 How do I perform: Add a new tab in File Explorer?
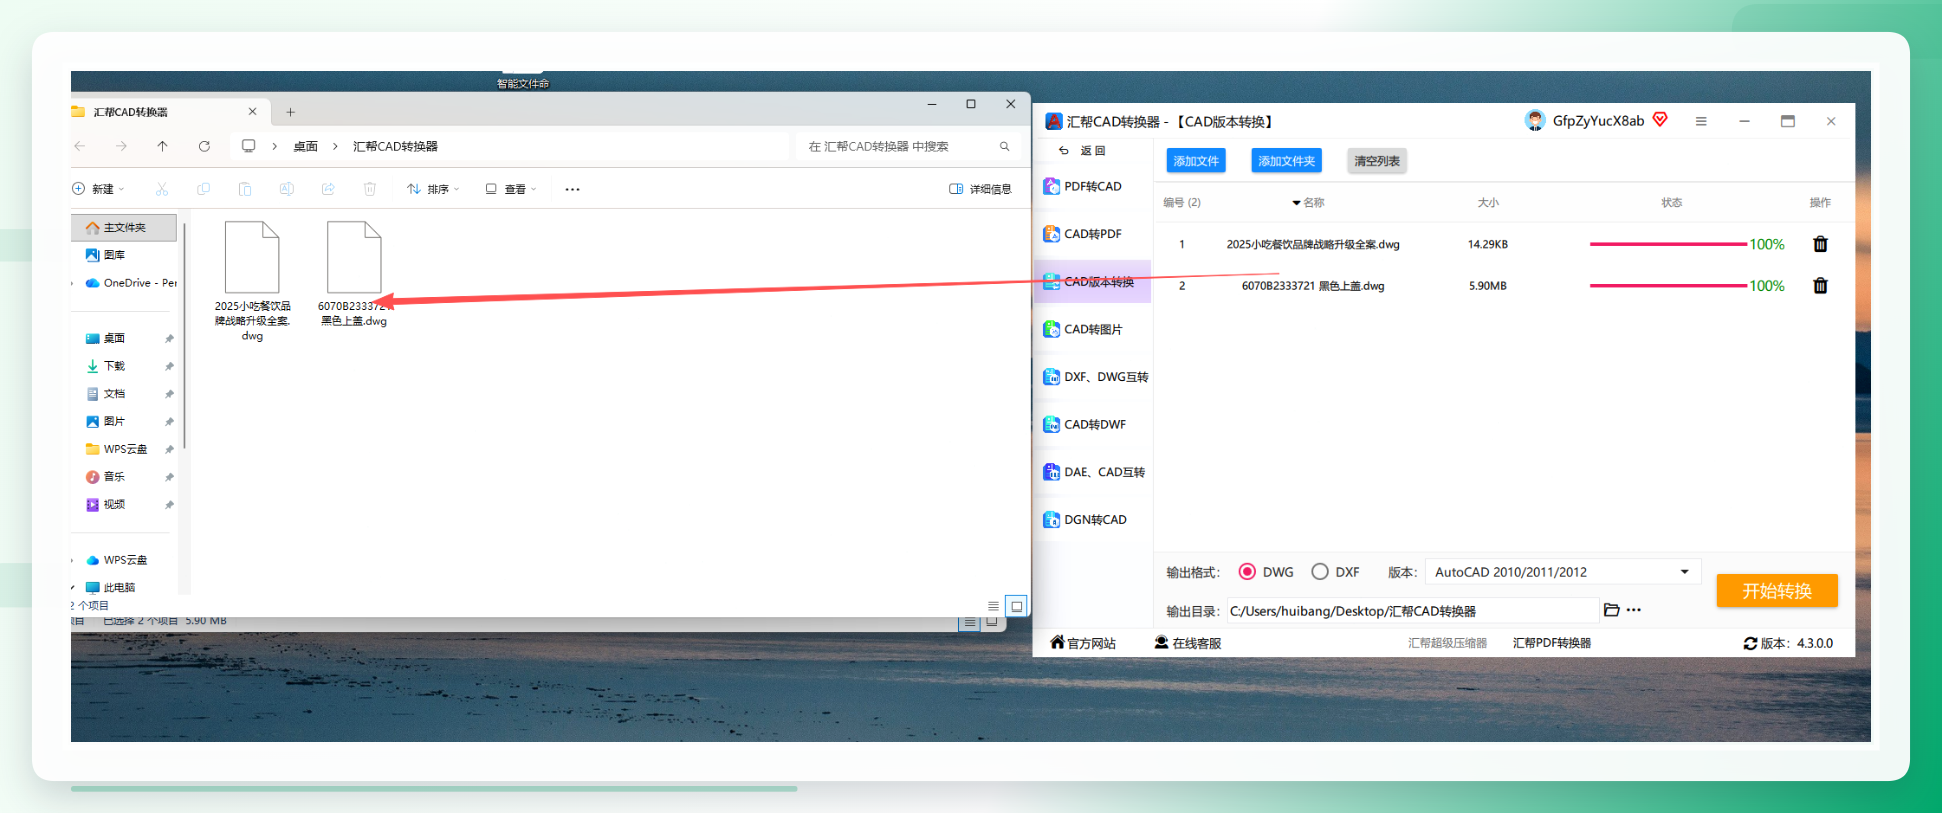[290, 112]
